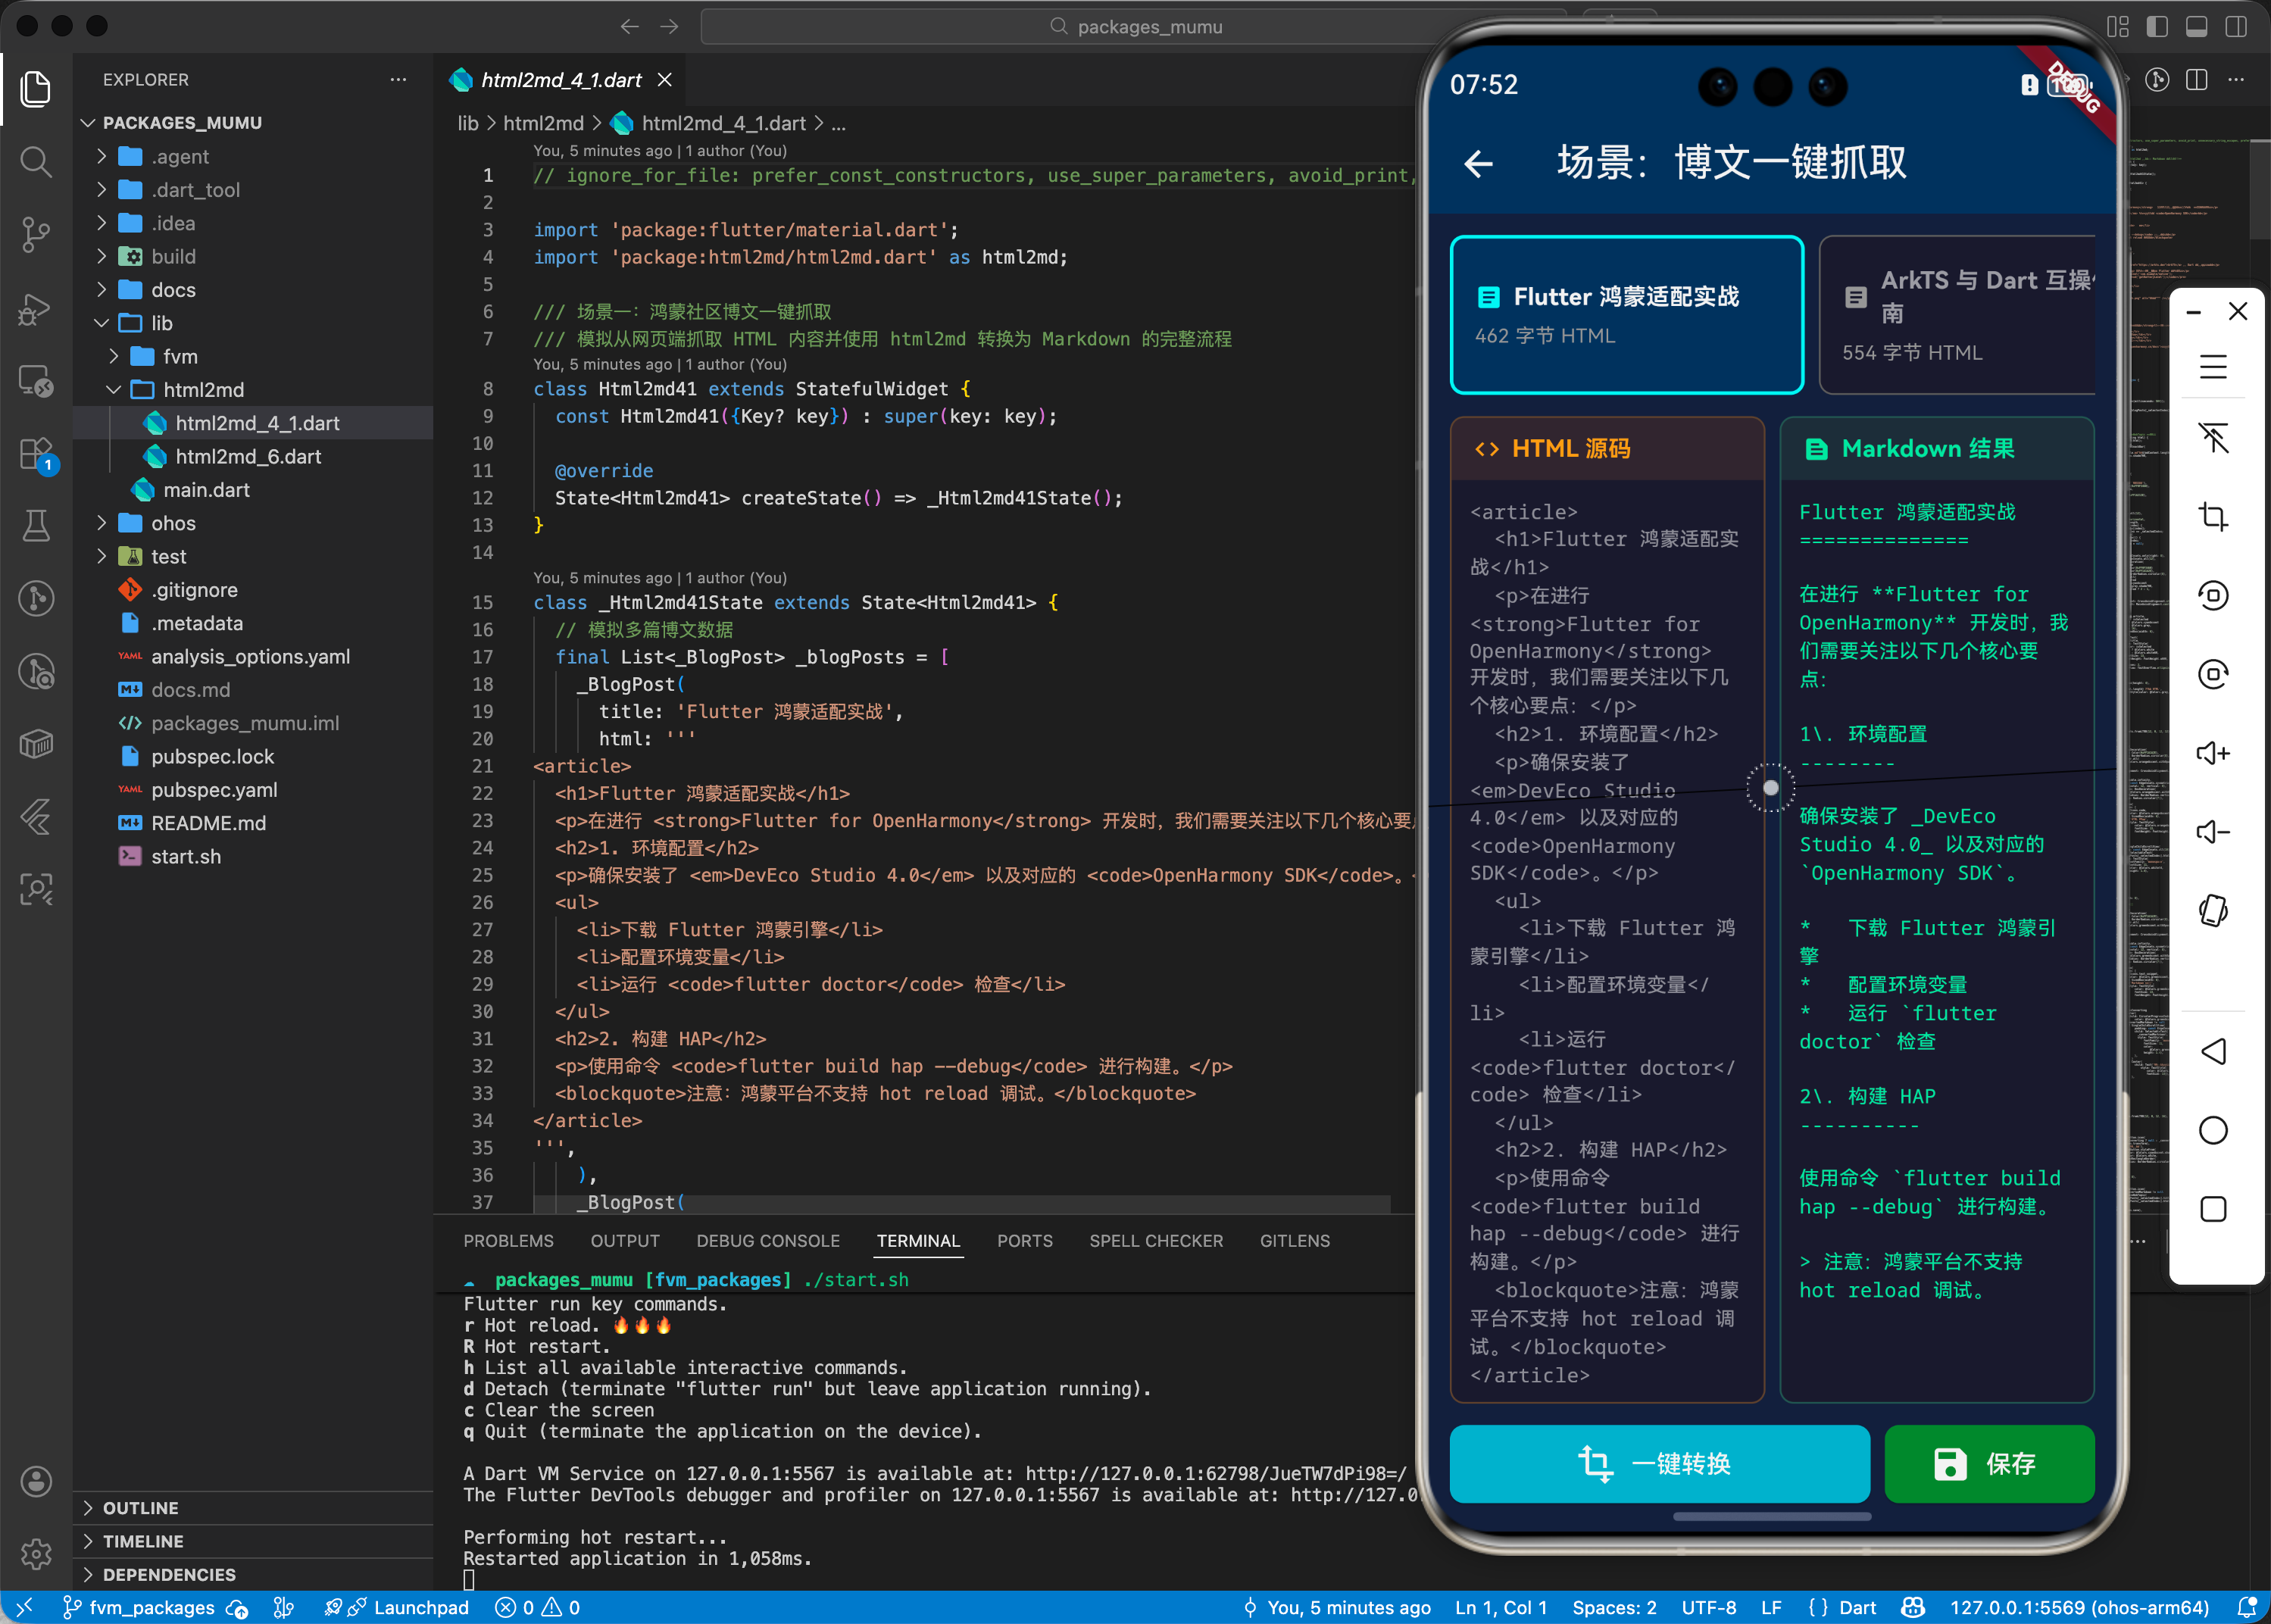Toggle primary sidebar layout icon
The width and height of the screenshot is (2271, 1624).
click(x=2157, y=27)
